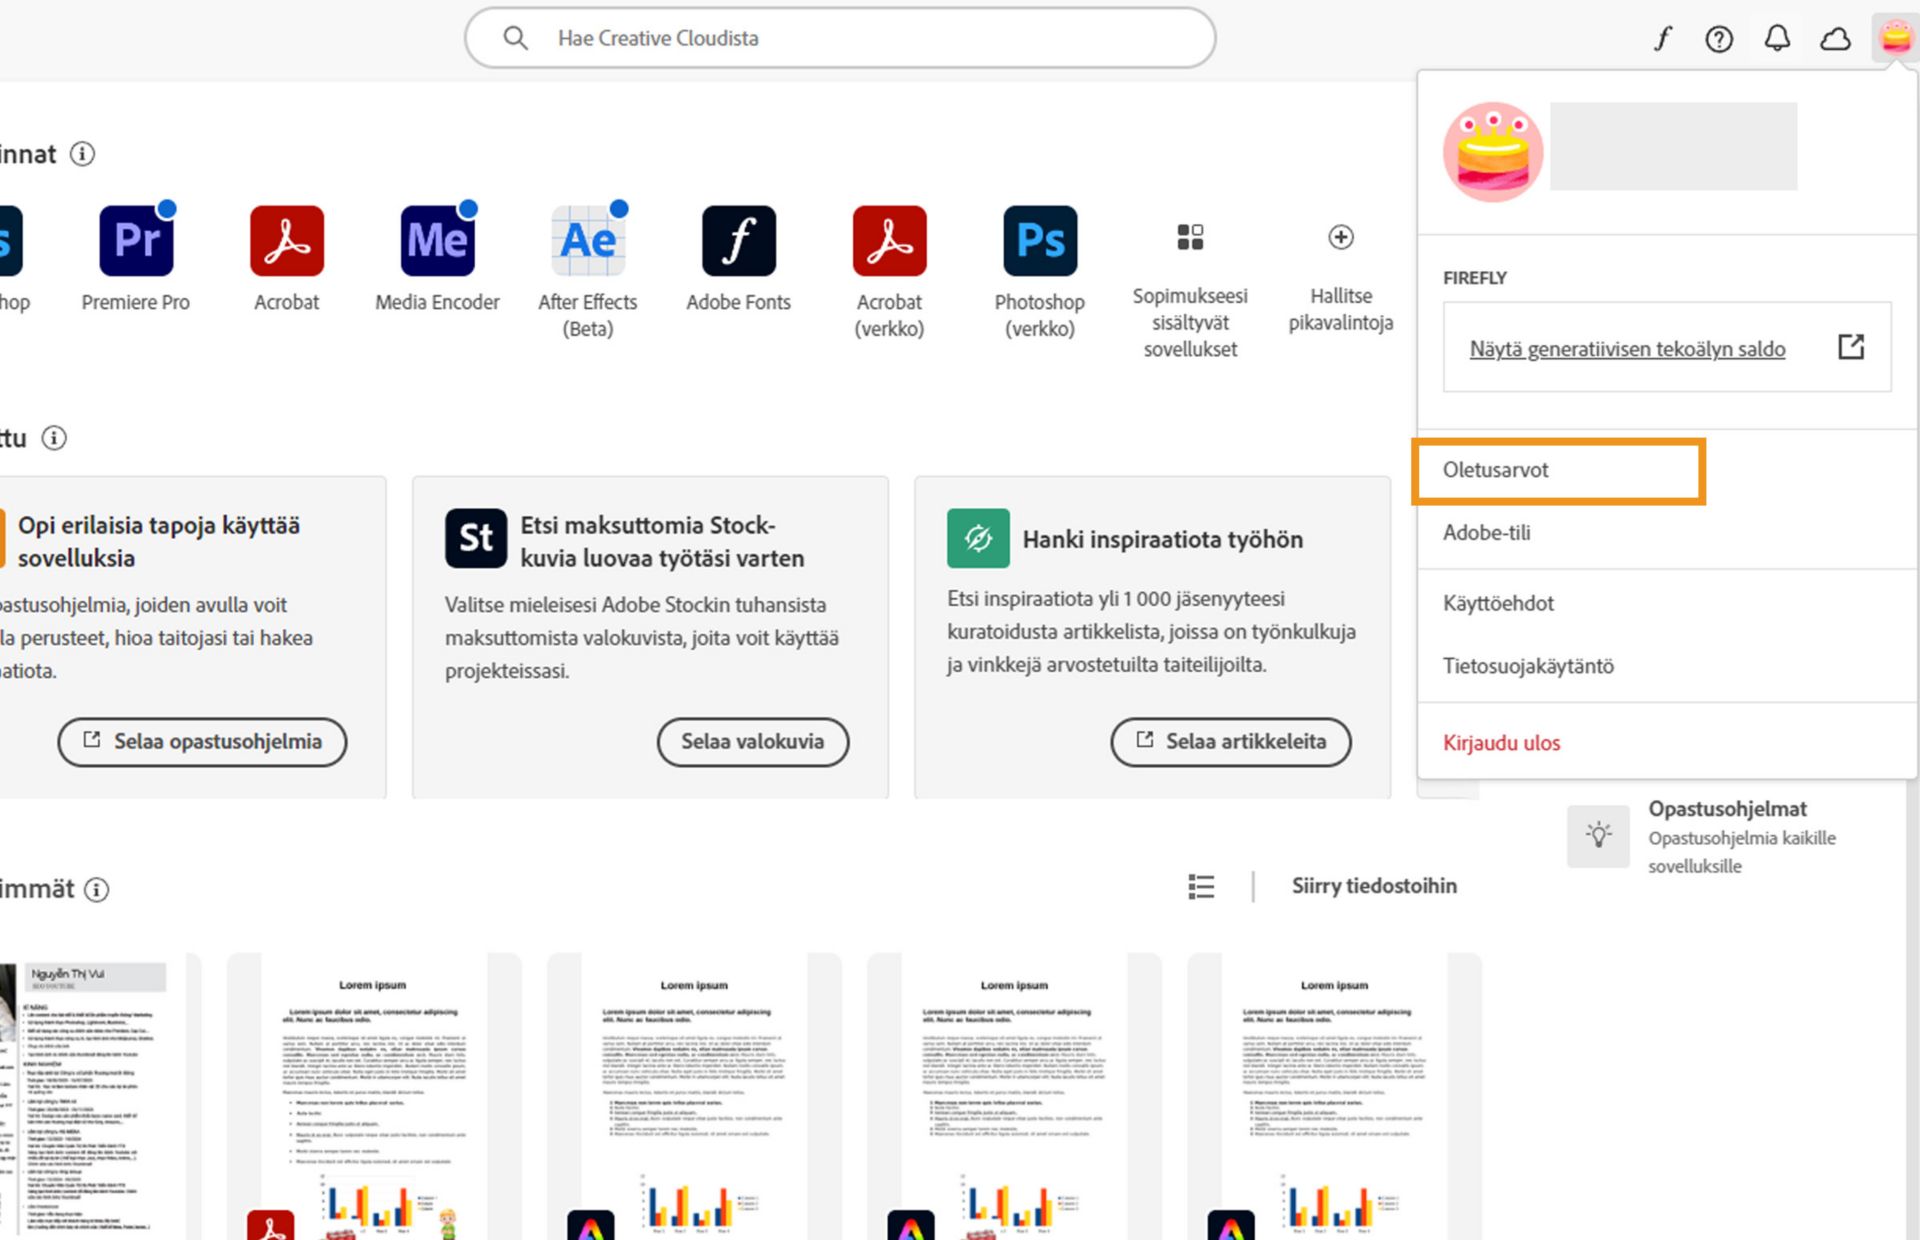The width and height of the screenshot is (1920, 1240).
Task: Open After Effects (Beta) icon
Action: pyautogui.click(x=588, y=241)
